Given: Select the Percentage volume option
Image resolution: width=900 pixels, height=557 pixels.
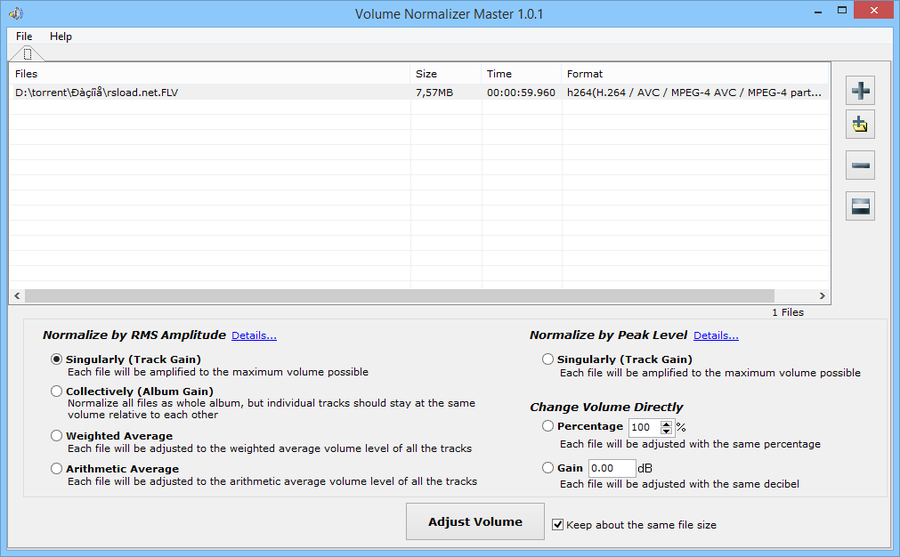Looking at the screenshot, I should 548,426.
